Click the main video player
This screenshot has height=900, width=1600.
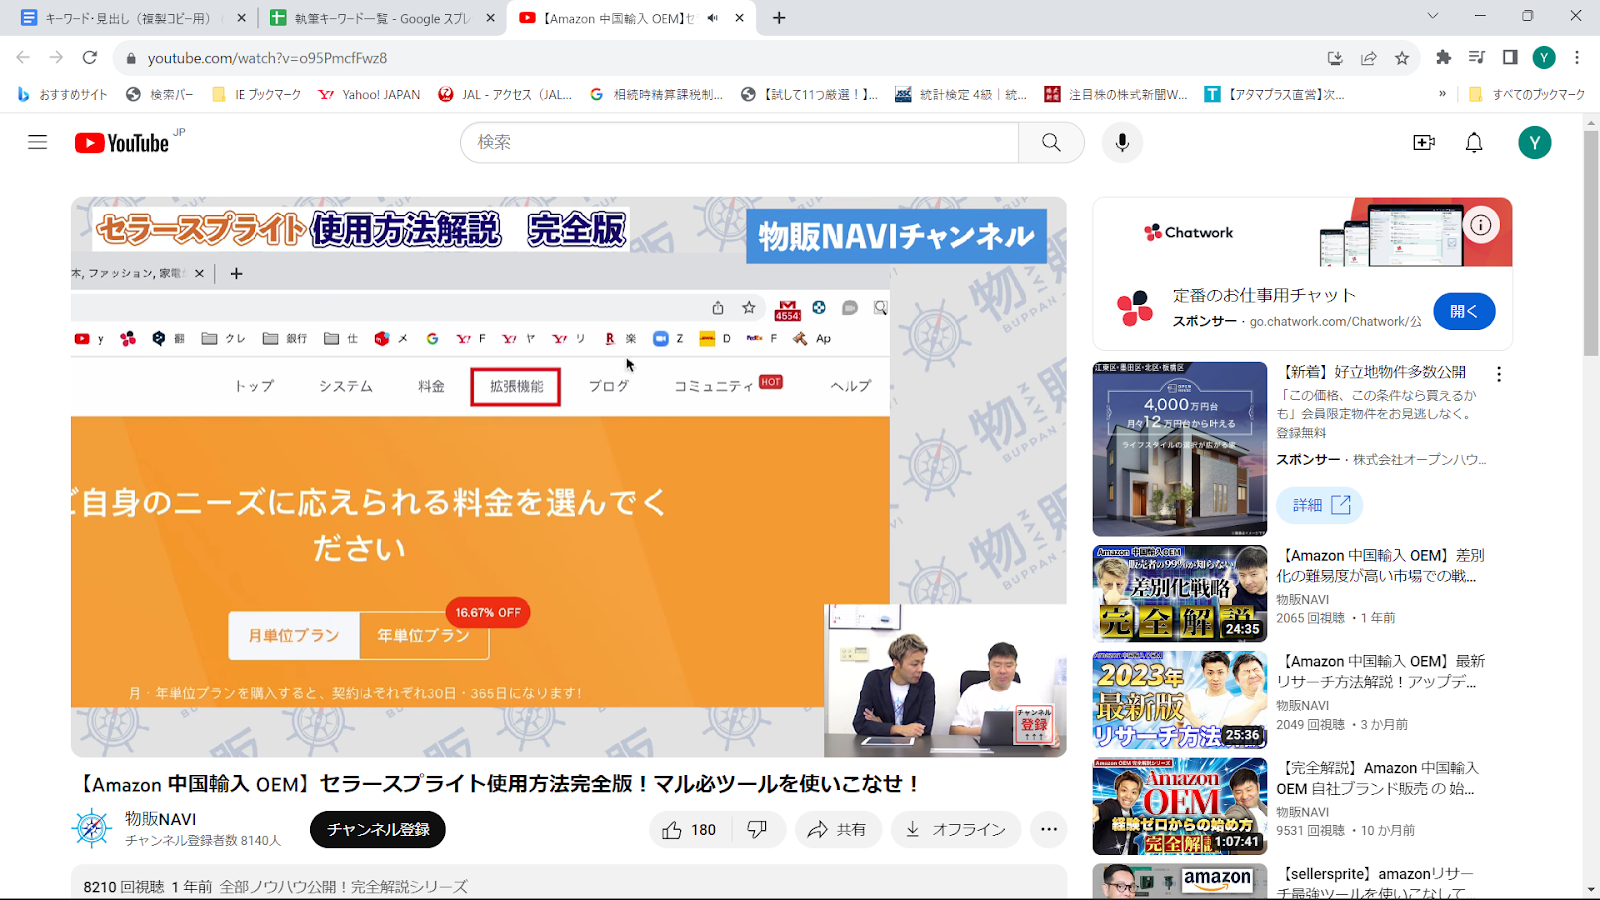568,477
